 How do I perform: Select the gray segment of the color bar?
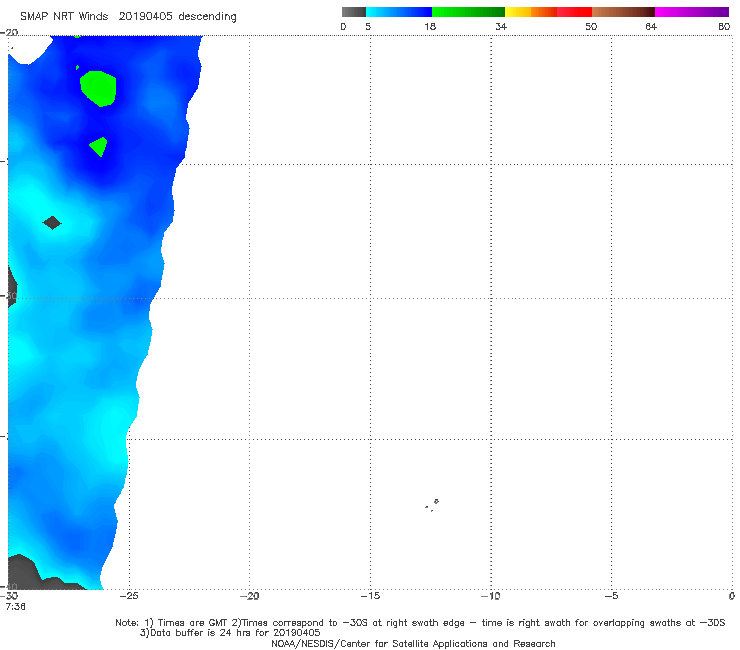pos(353,12)
